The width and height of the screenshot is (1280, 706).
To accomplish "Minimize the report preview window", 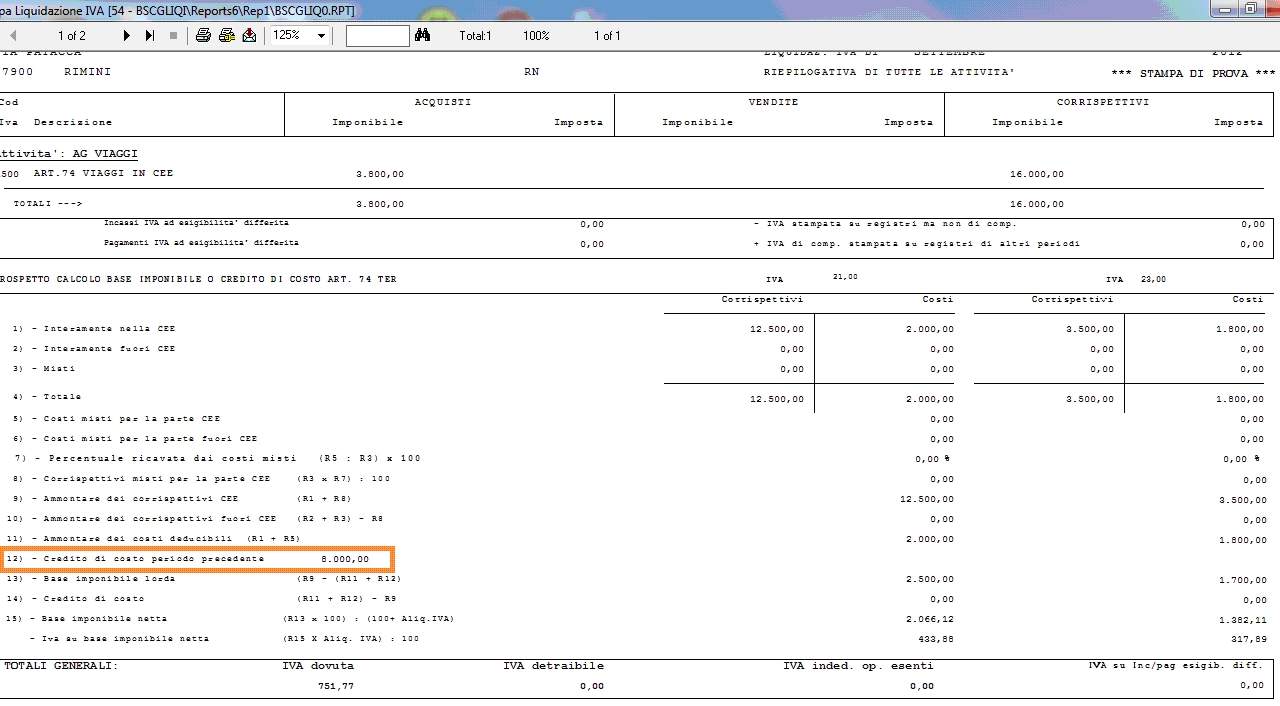I will click(1224, 9).
